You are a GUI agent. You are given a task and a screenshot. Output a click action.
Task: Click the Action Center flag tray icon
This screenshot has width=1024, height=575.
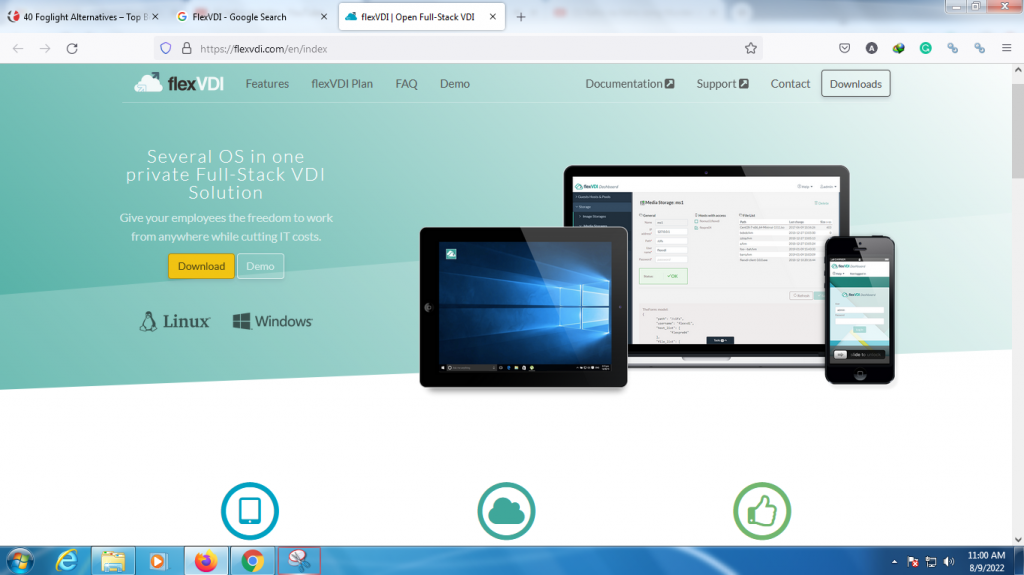point(913,562)
